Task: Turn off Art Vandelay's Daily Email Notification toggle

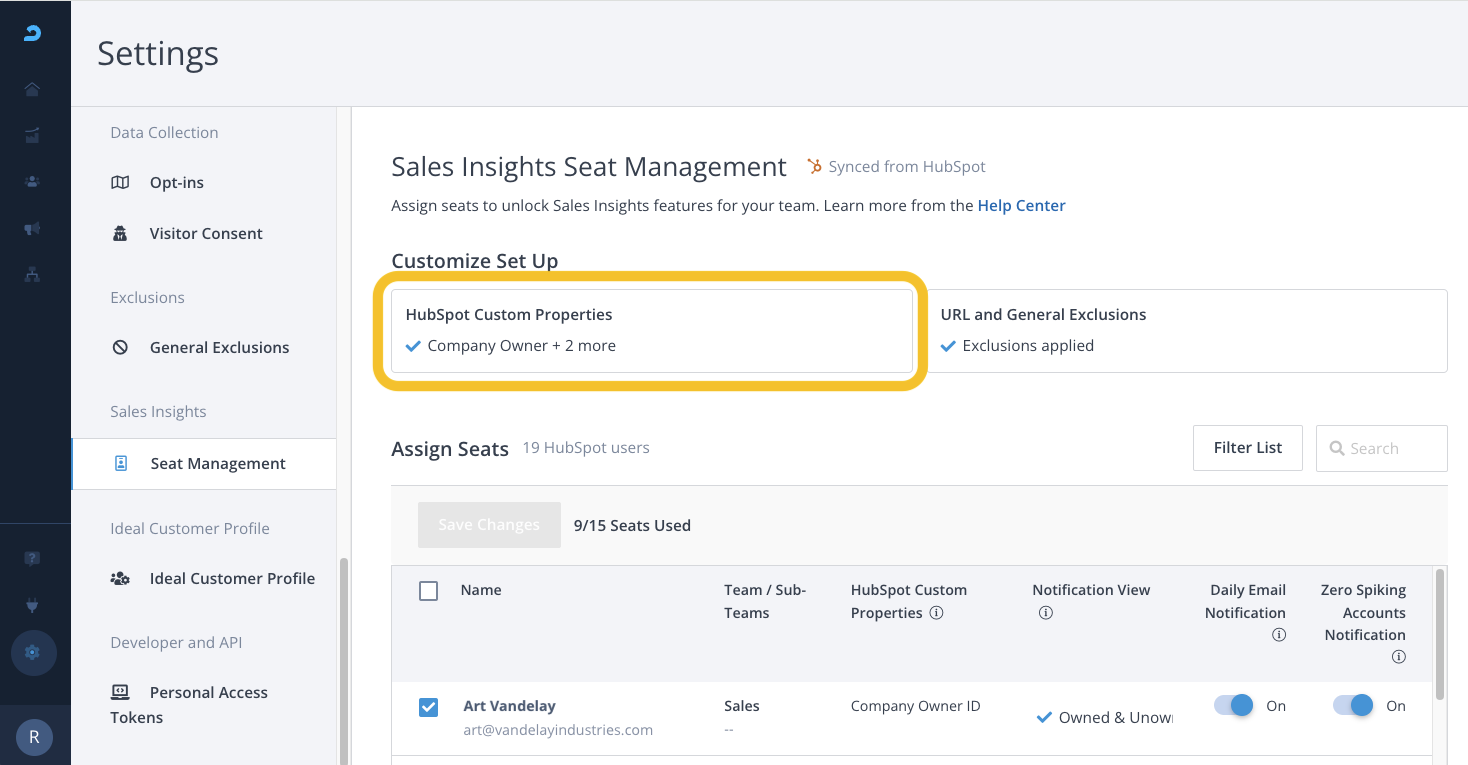Action: tap(1234, 706)
